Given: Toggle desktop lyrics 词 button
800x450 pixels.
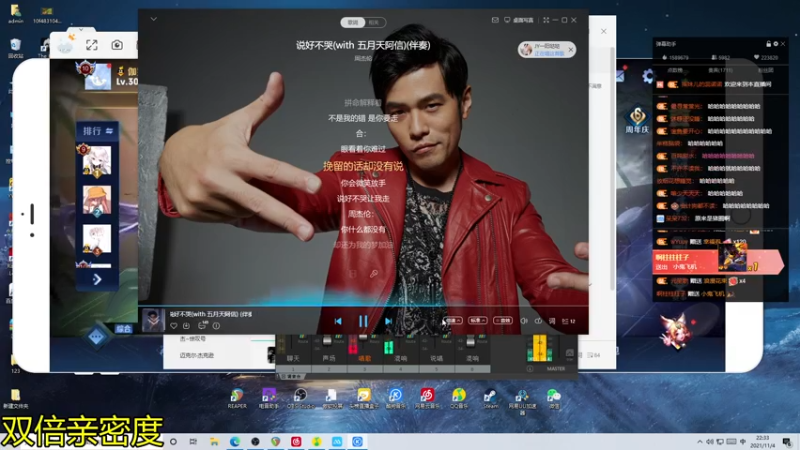Looking at the screenshot, I should tap(552, 321).
